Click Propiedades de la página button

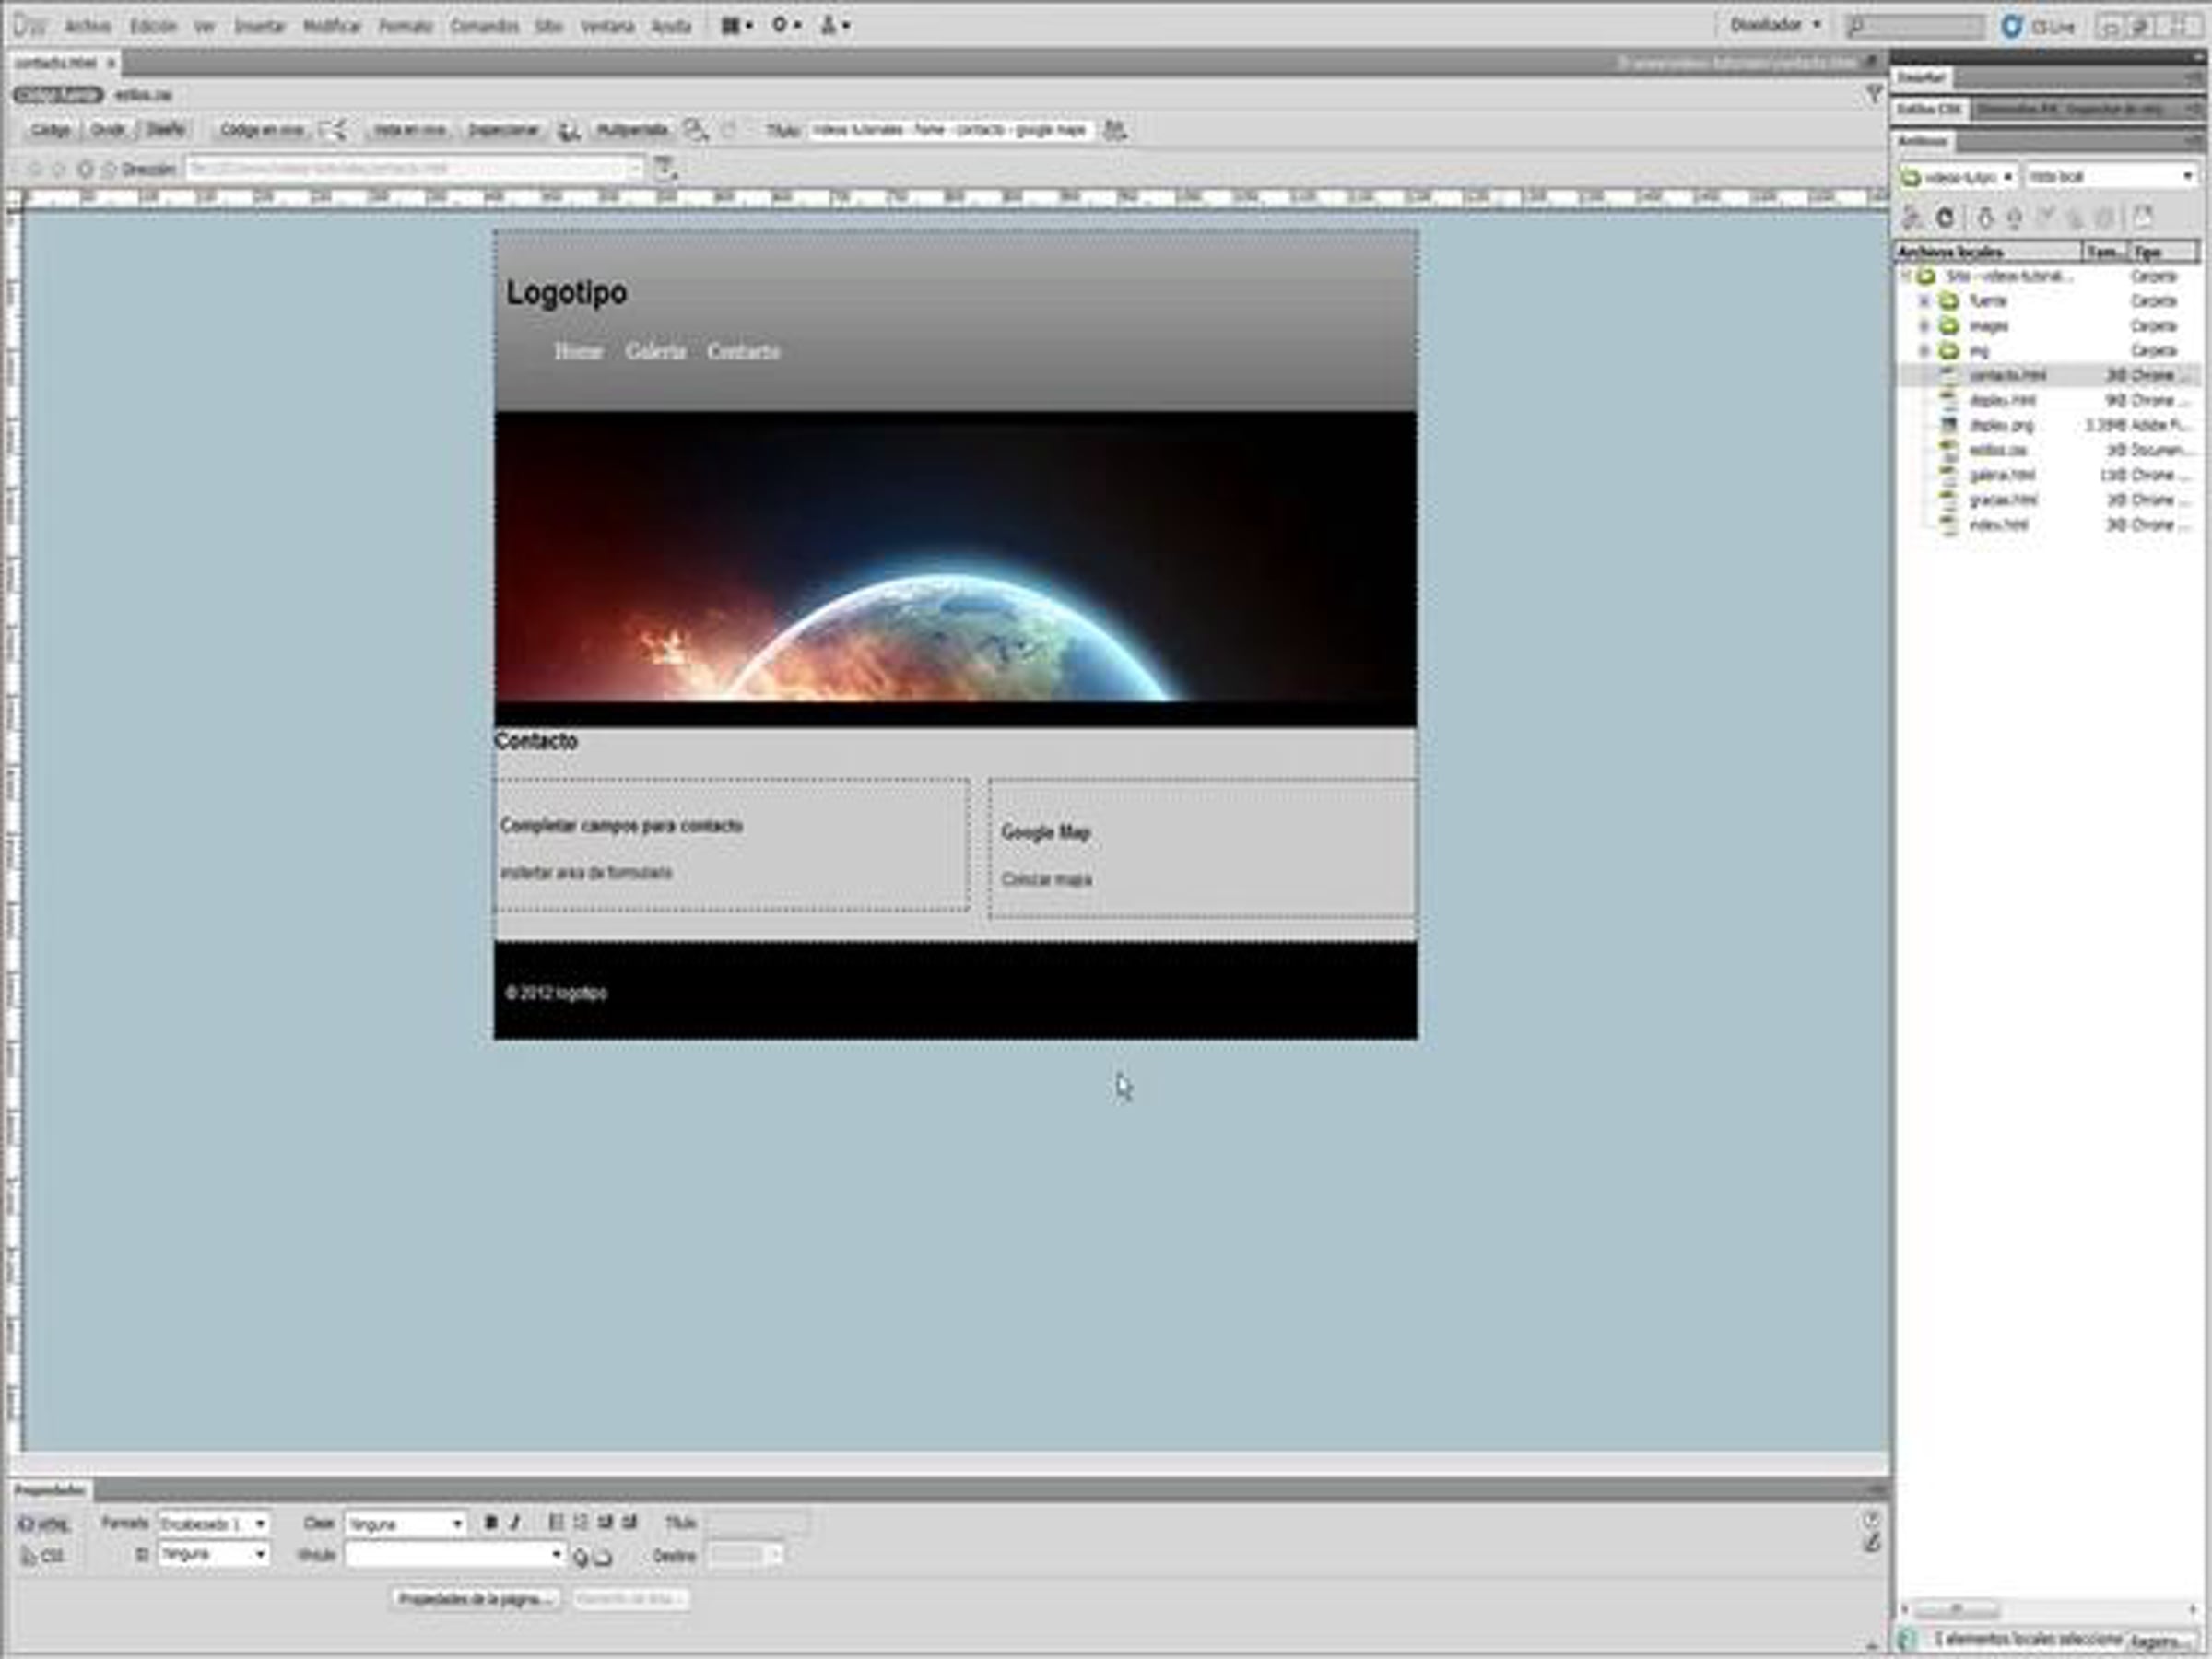[x=475, y=1599]
